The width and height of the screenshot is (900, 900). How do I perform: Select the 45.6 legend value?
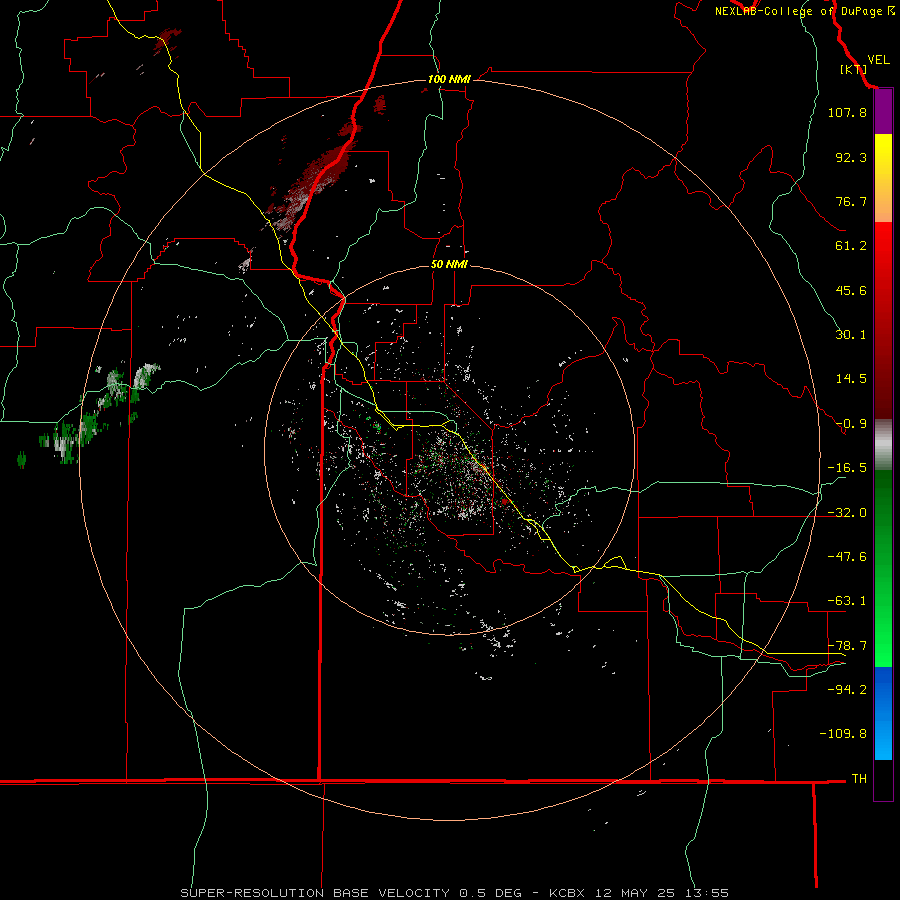pos(851,290)
